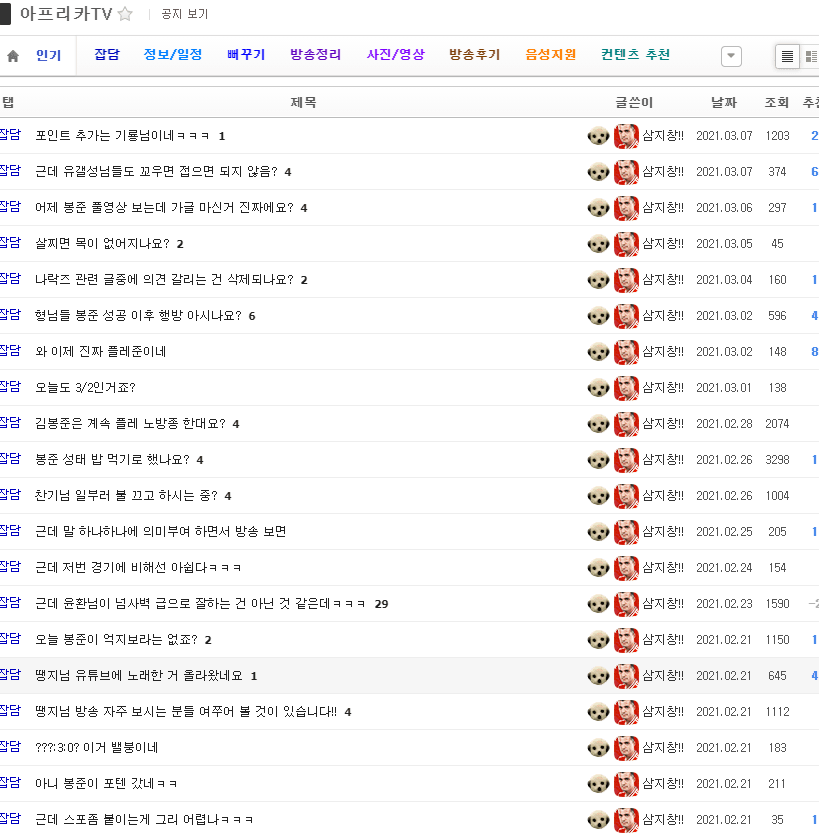The height and width of the screenshot is (837, 819).
Task: Open the 잡담 tab
Action: [x=107, y=54]
